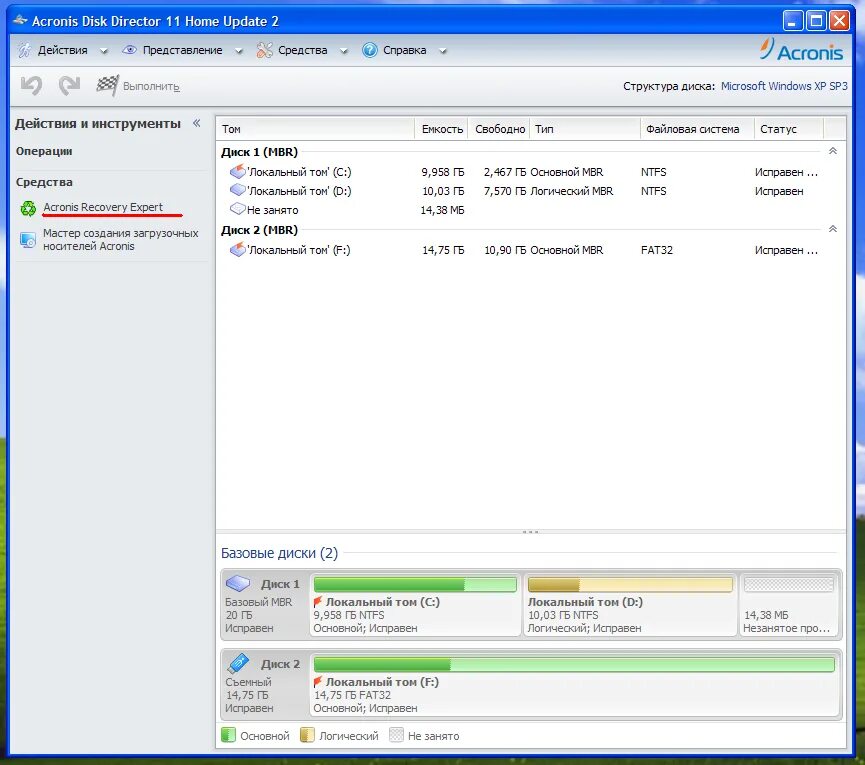Select the 'Локальный том' (C:) row name
Image resolution: width=865 pixels, height=765 pixels.
coord(299,172)
